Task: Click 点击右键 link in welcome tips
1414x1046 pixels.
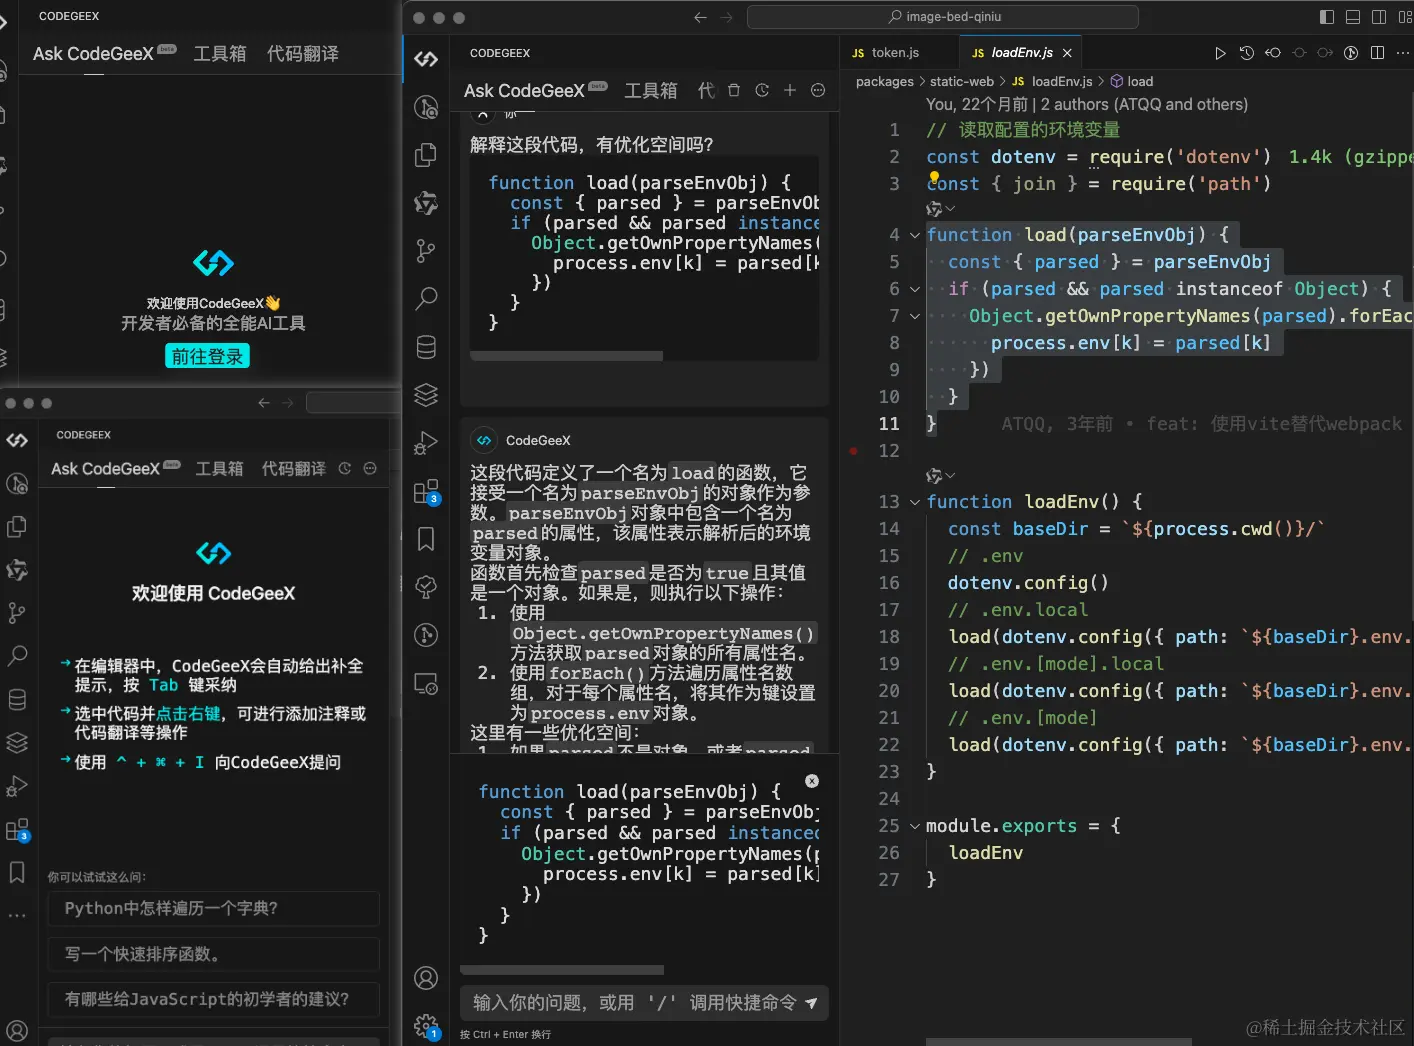Action: click(188, 713)
